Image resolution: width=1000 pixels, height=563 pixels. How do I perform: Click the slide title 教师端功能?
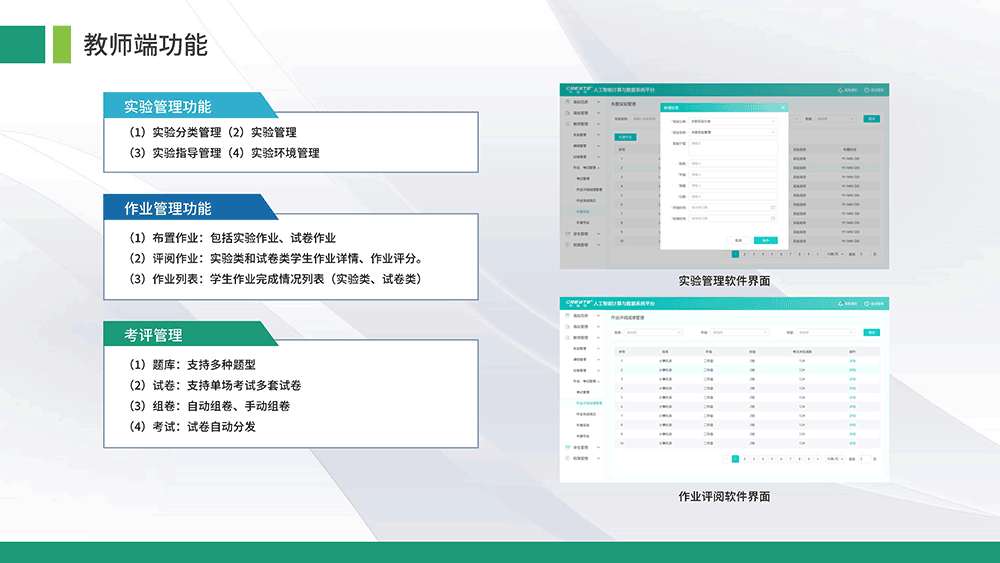coord(145,45)
